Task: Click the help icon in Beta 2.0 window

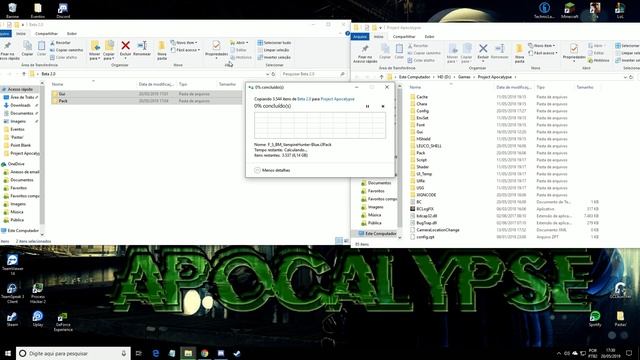Action: coord(347,33)
